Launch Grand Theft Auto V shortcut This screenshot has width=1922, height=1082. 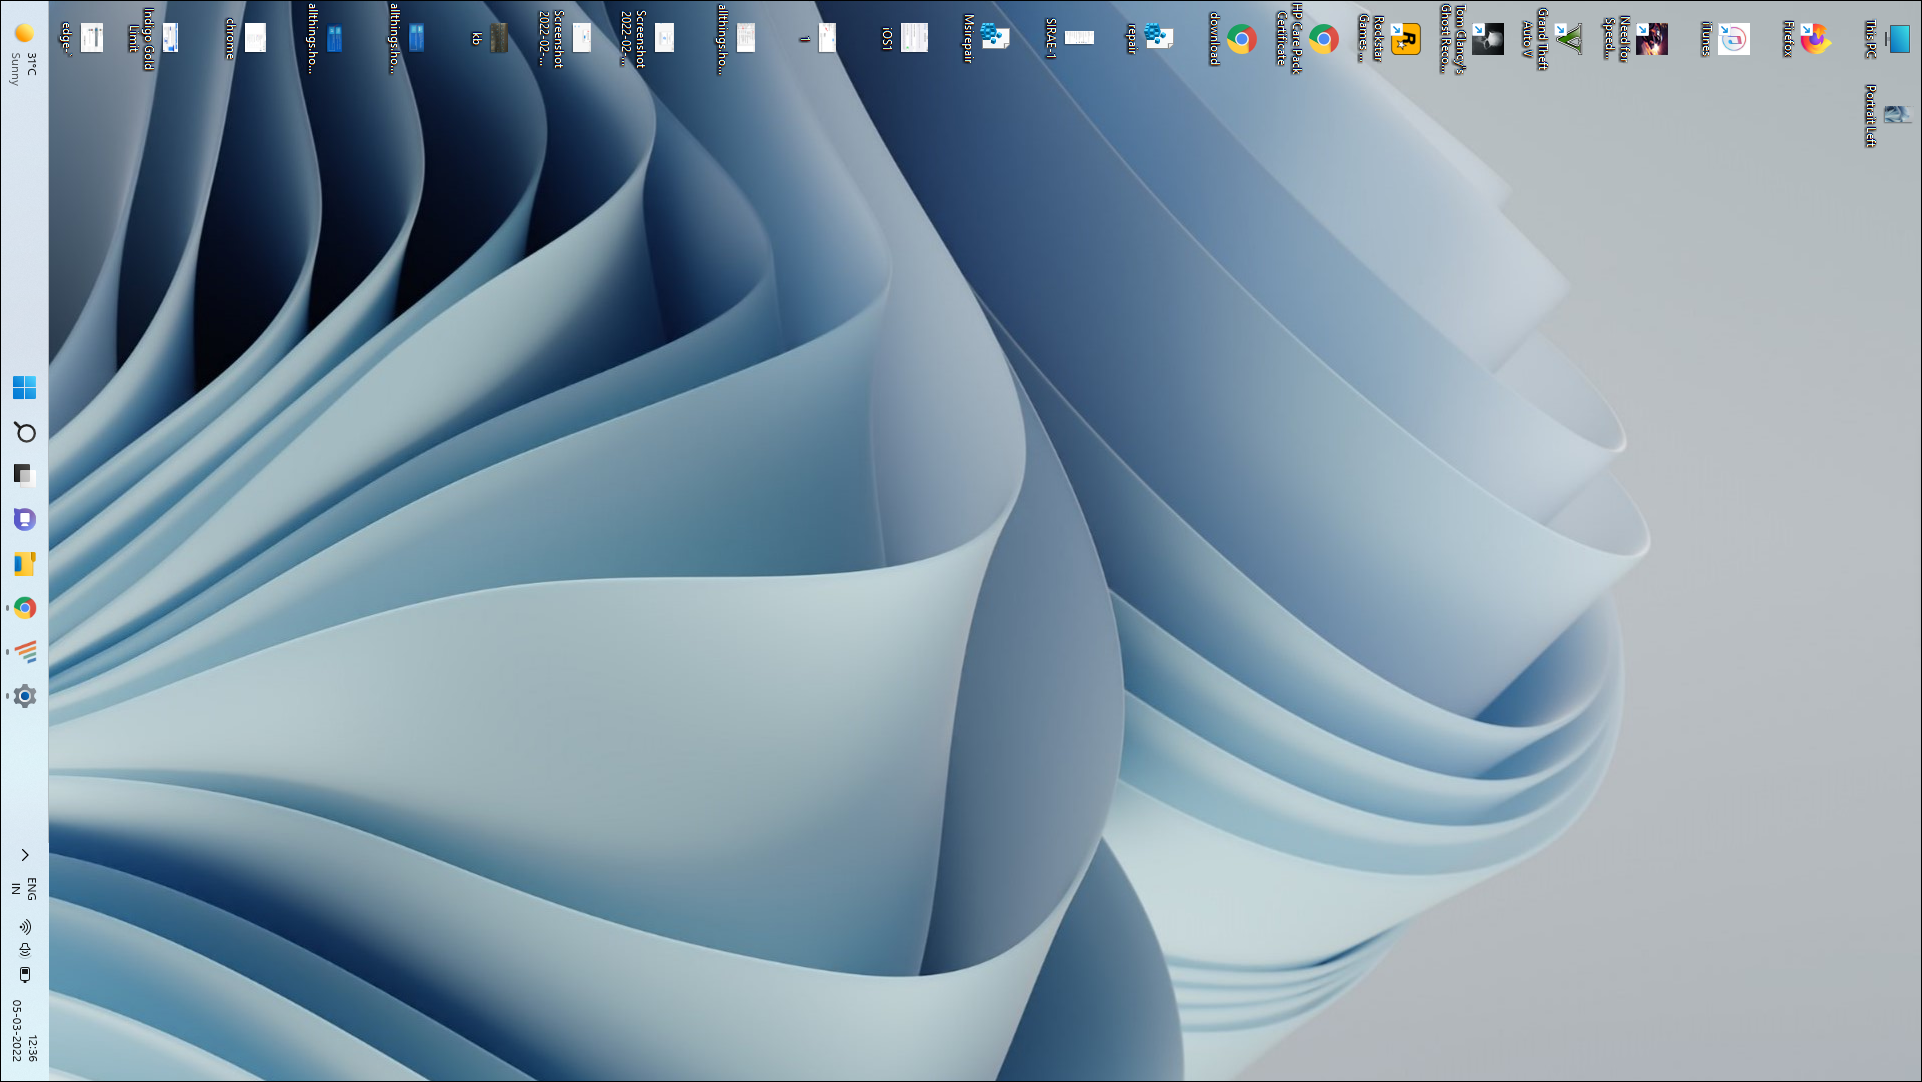[1568, 38]
